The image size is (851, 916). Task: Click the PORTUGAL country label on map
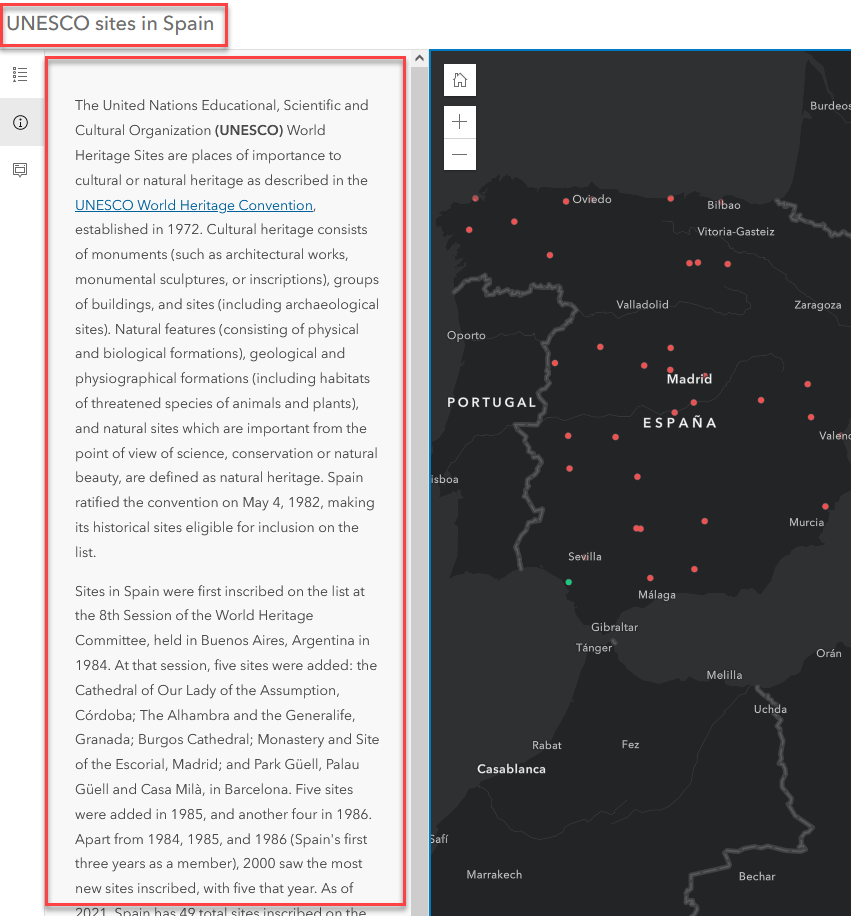click(491, 402)
